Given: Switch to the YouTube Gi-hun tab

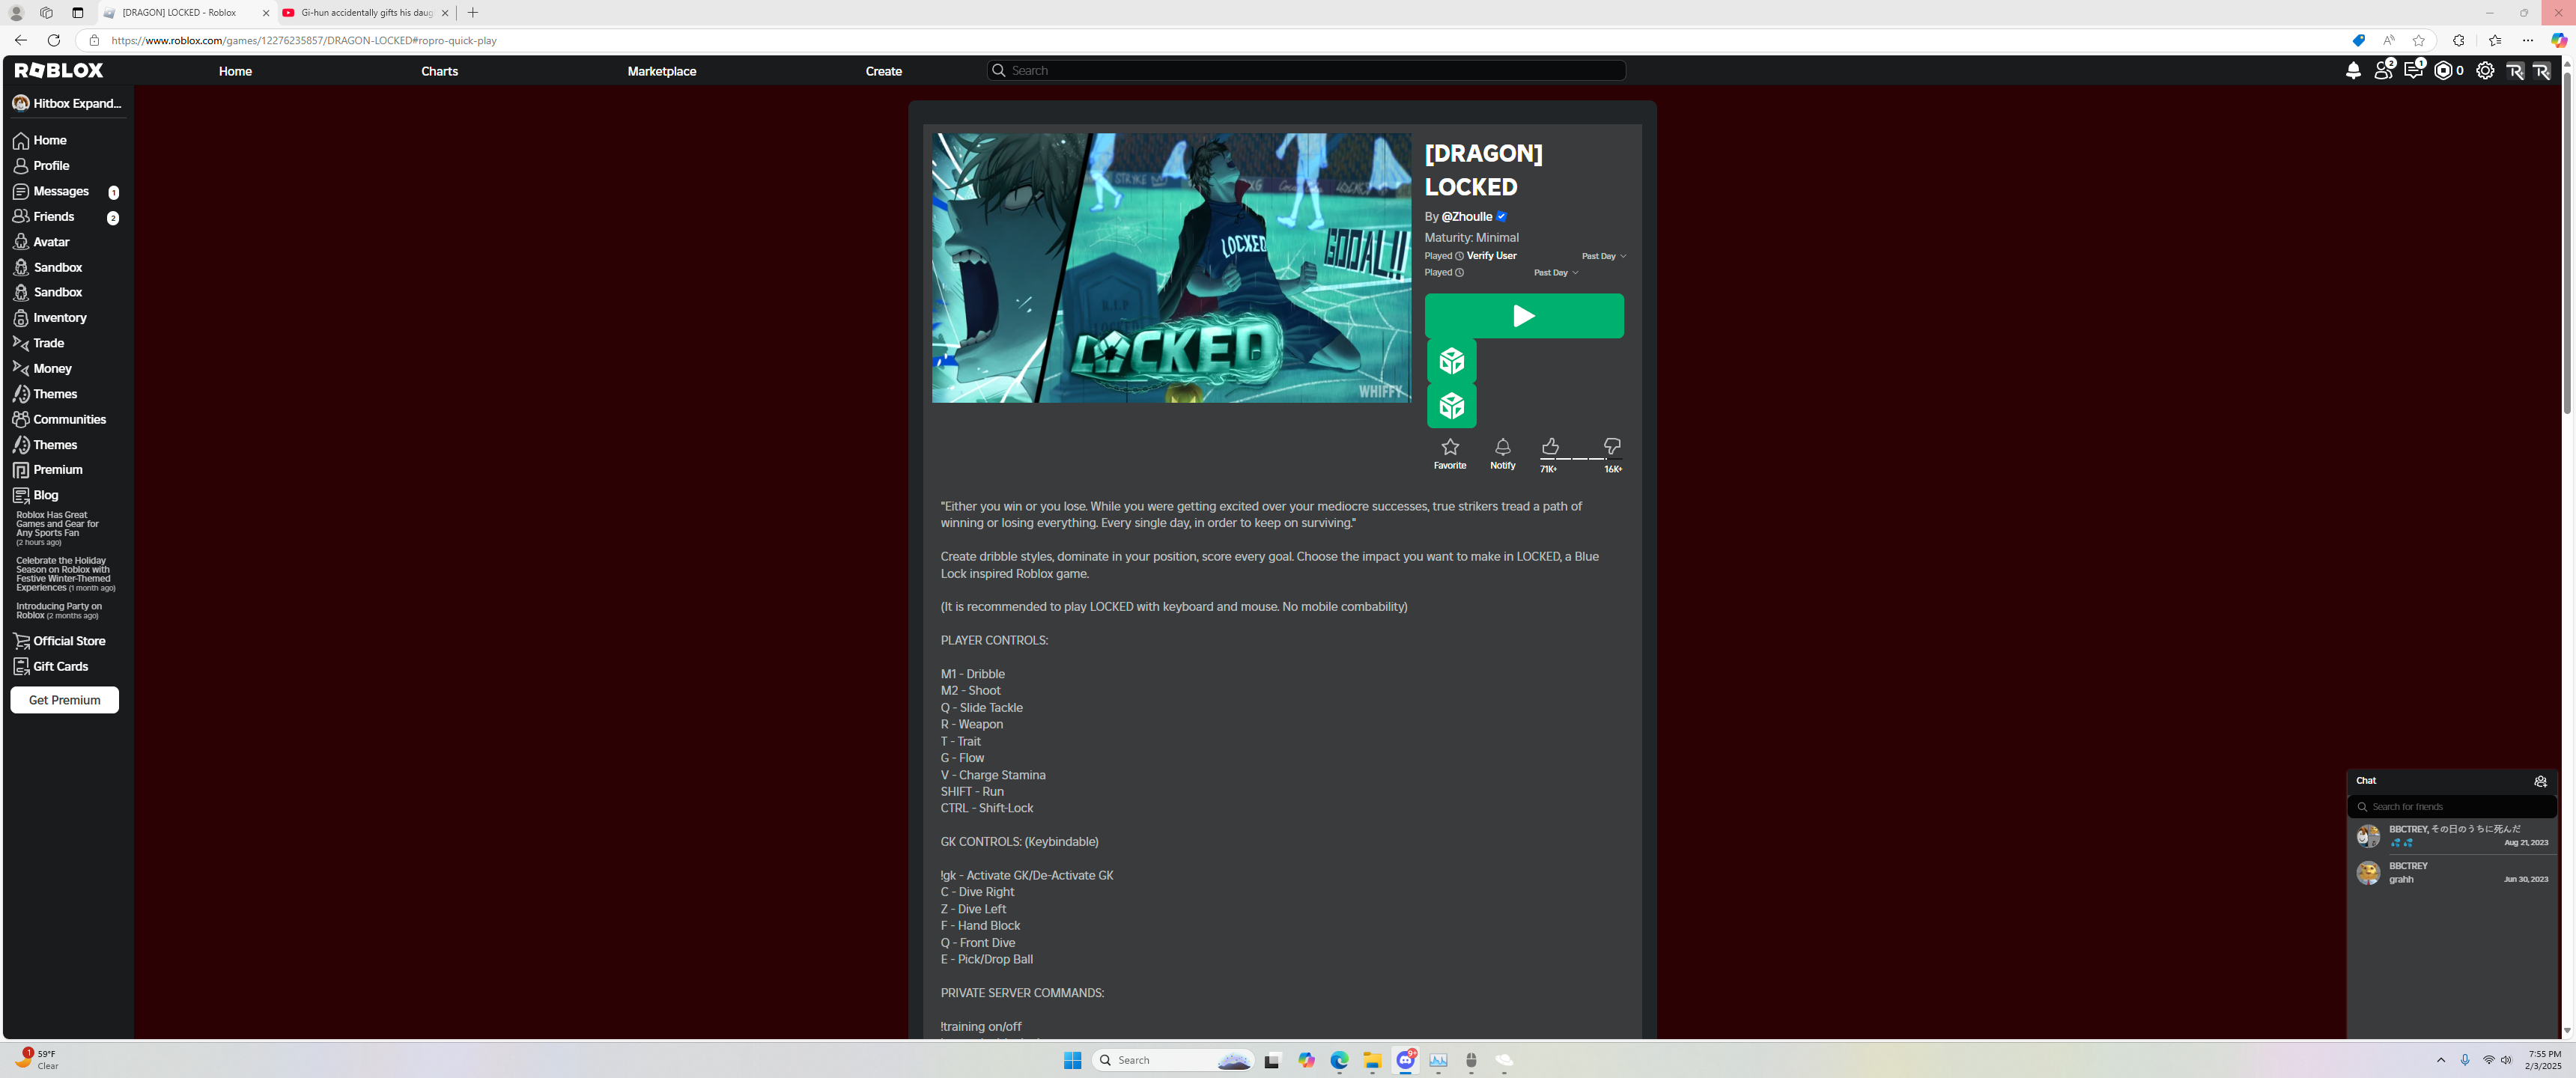Looking at the screenshot, I should [366, 13].
